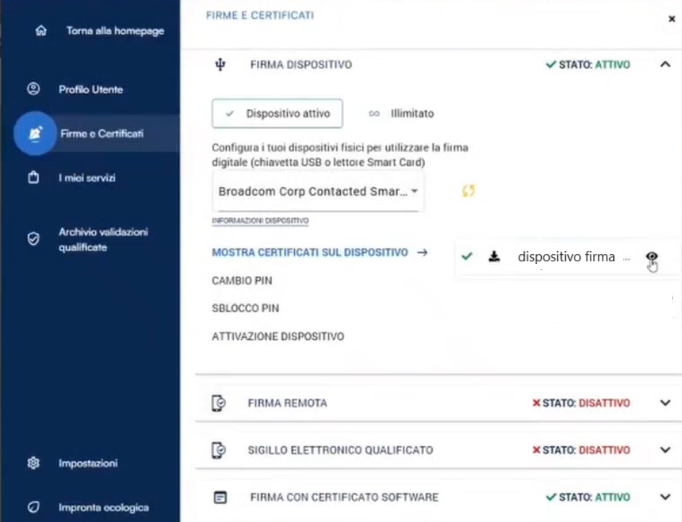Screen dimensions: 682x522
Task: Click the Firma Remota section icon
Action: [219, 403]
